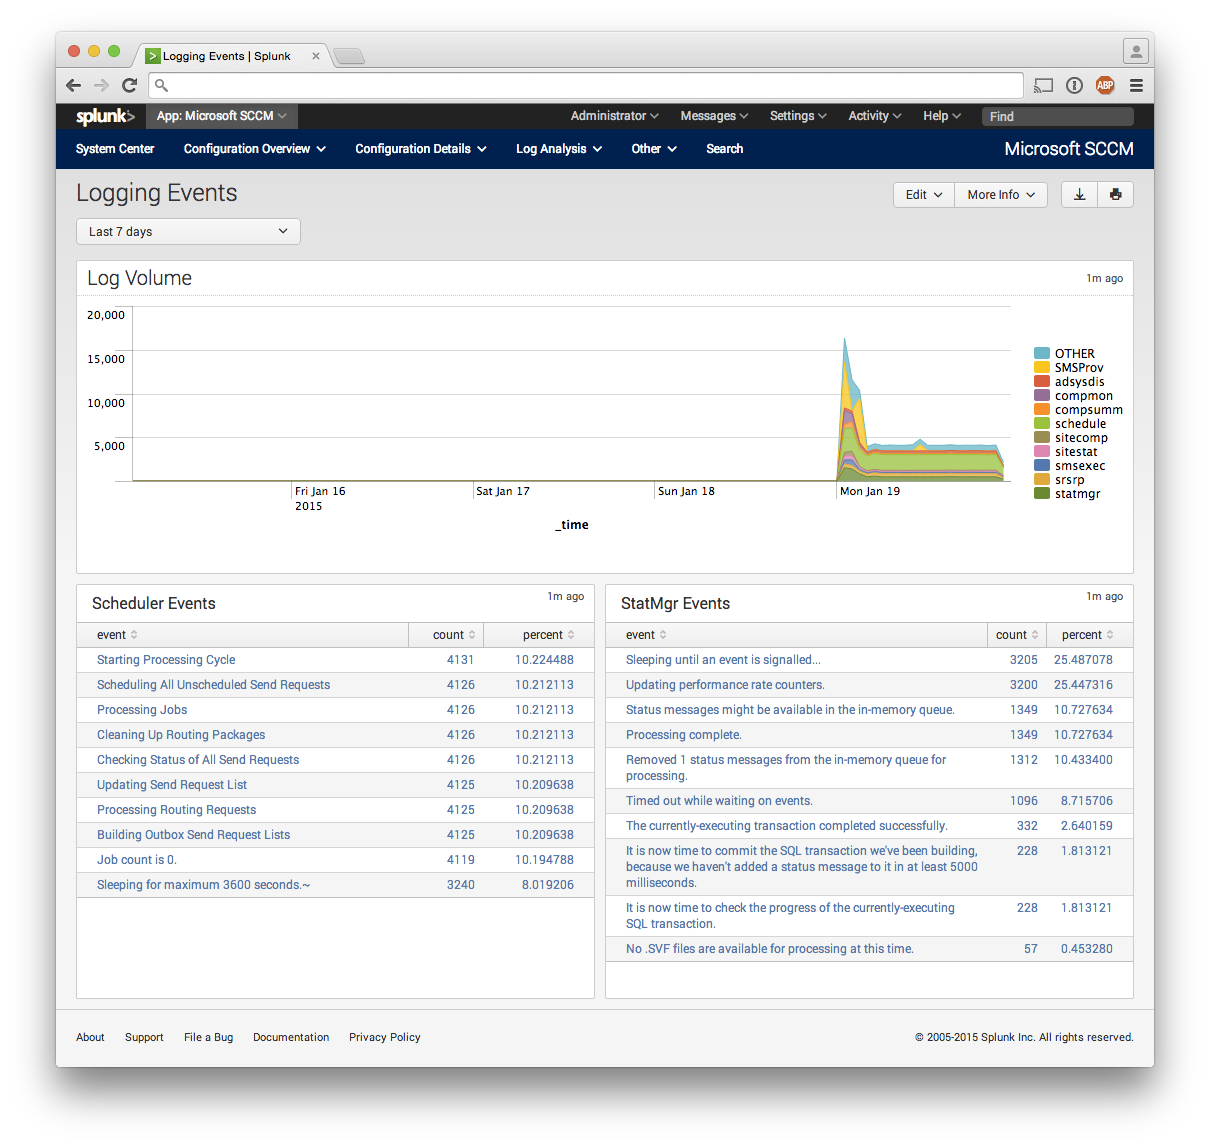Viewport: 1210px width, 1147px height.
Task: Select Search in the navigation bar
Action: pyautogui.click(x=725, y=149)
